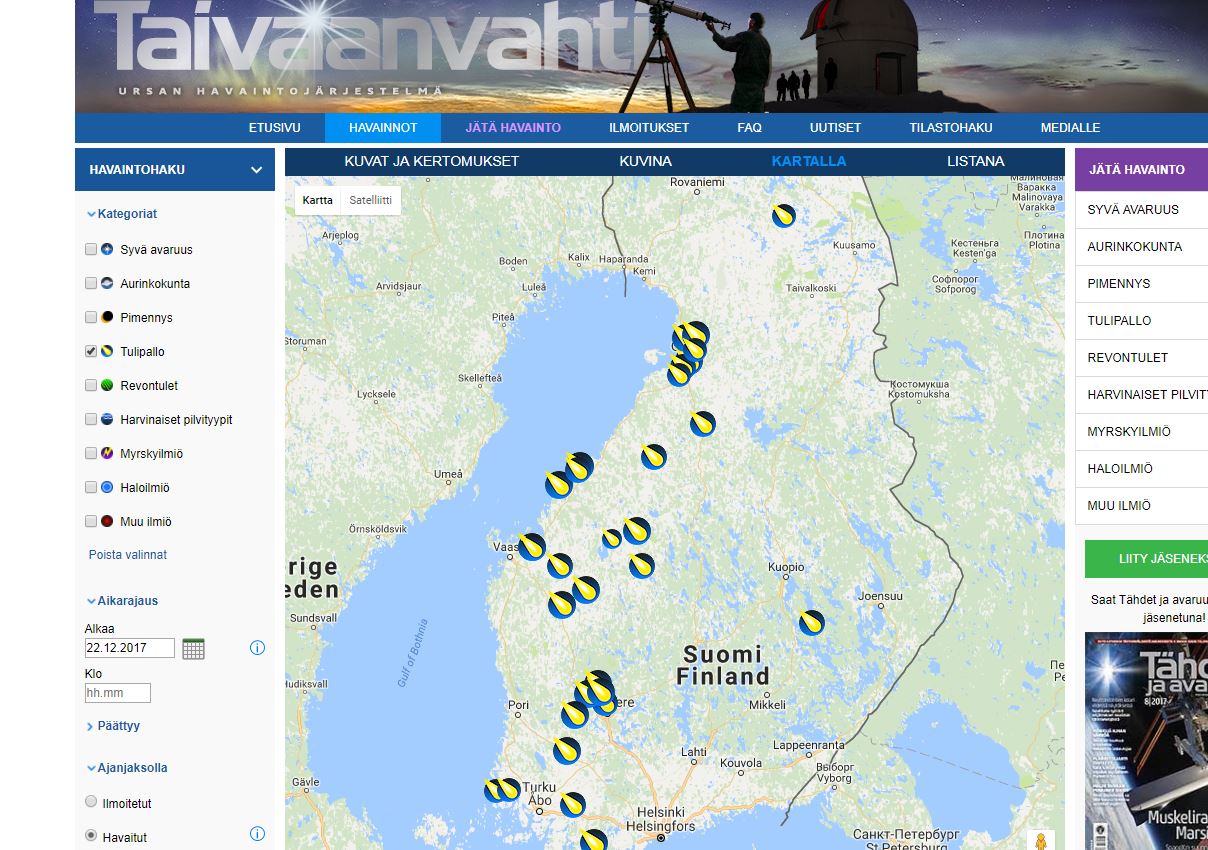
Task: Click the Myrskyilmiö category icon
Action: (107, 454)
